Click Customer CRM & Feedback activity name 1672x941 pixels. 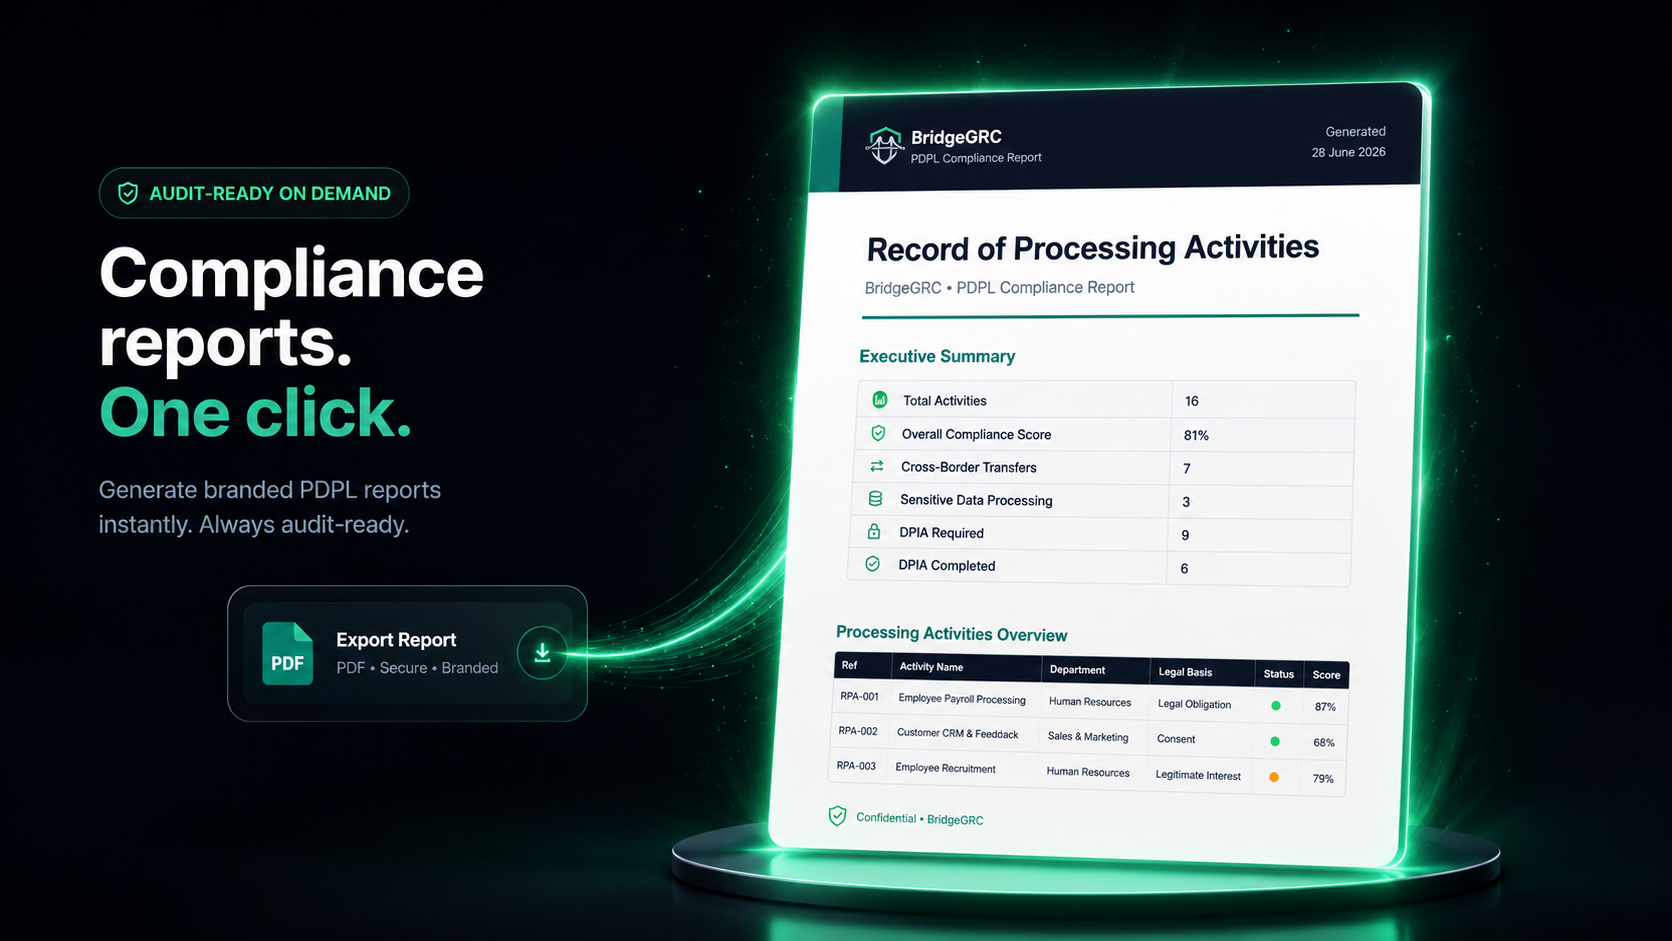pos(957,733)
